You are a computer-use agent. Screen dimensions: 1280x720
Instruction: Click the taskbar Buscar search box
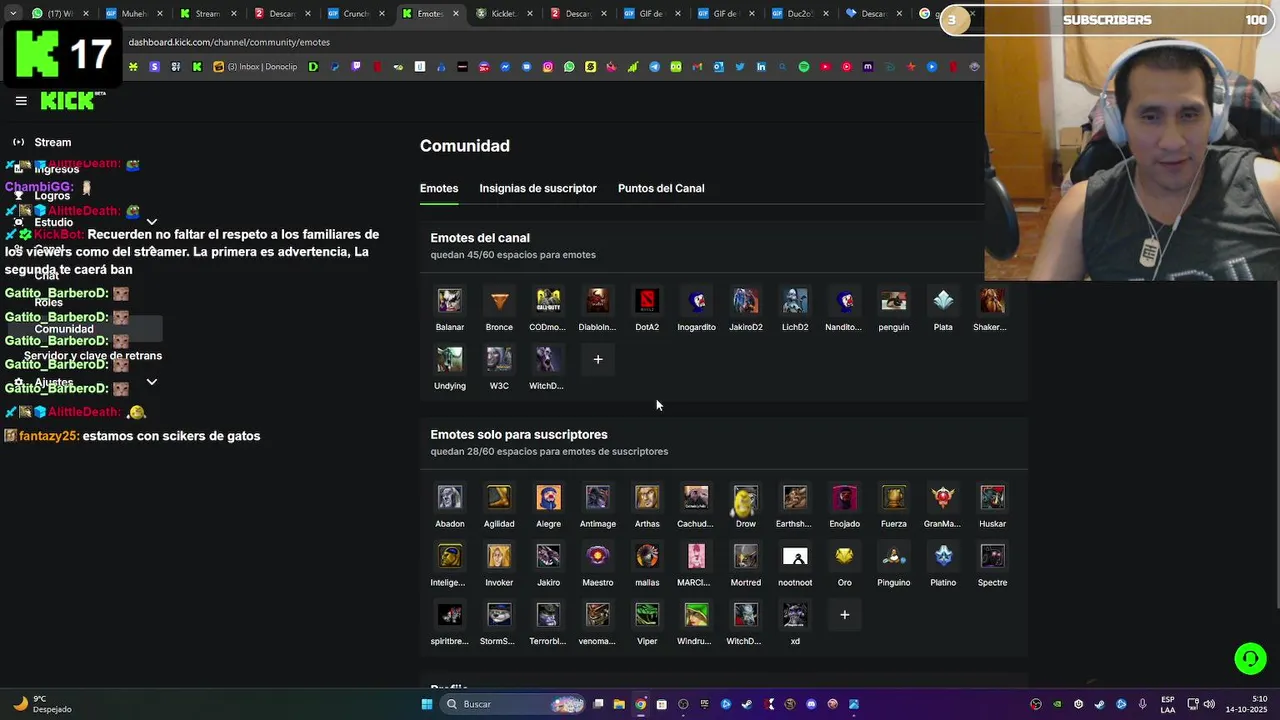coord(514,704)
